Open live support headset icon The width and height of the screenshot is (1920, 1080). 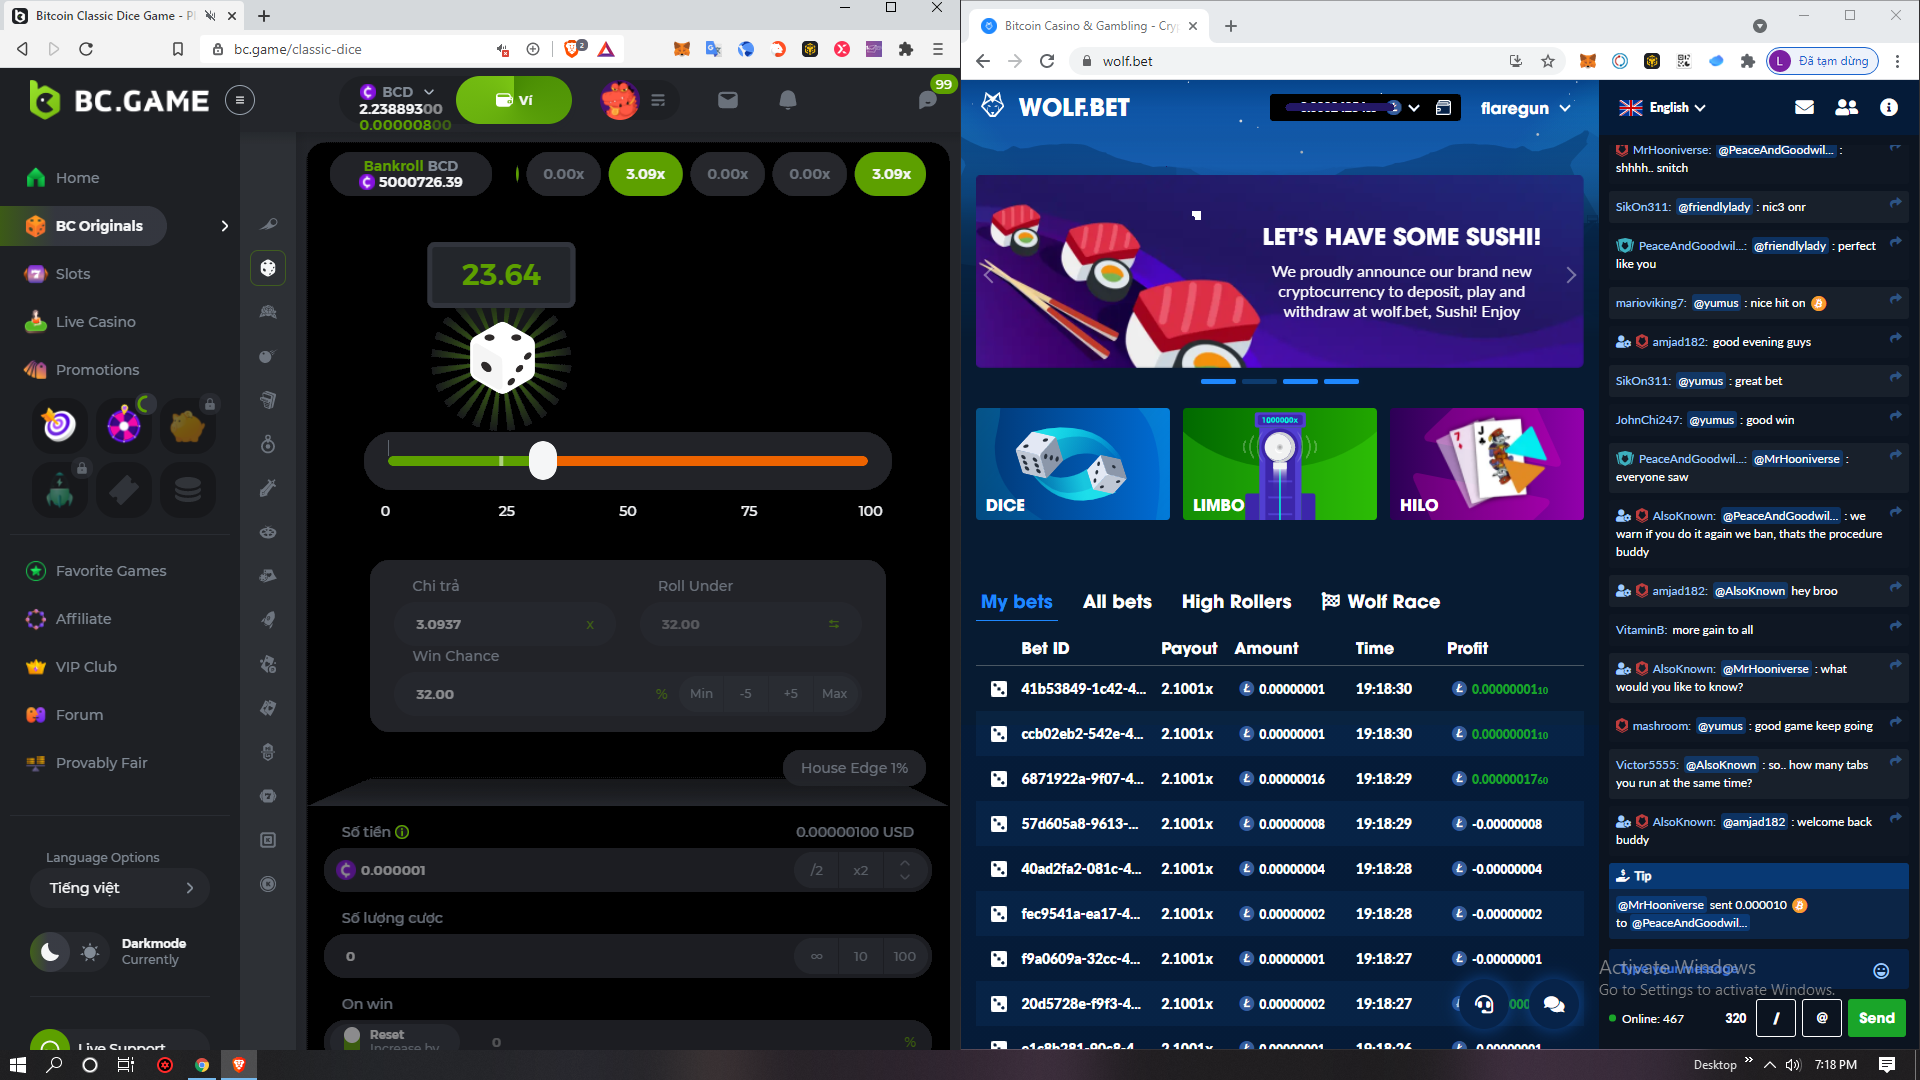1484,1004
